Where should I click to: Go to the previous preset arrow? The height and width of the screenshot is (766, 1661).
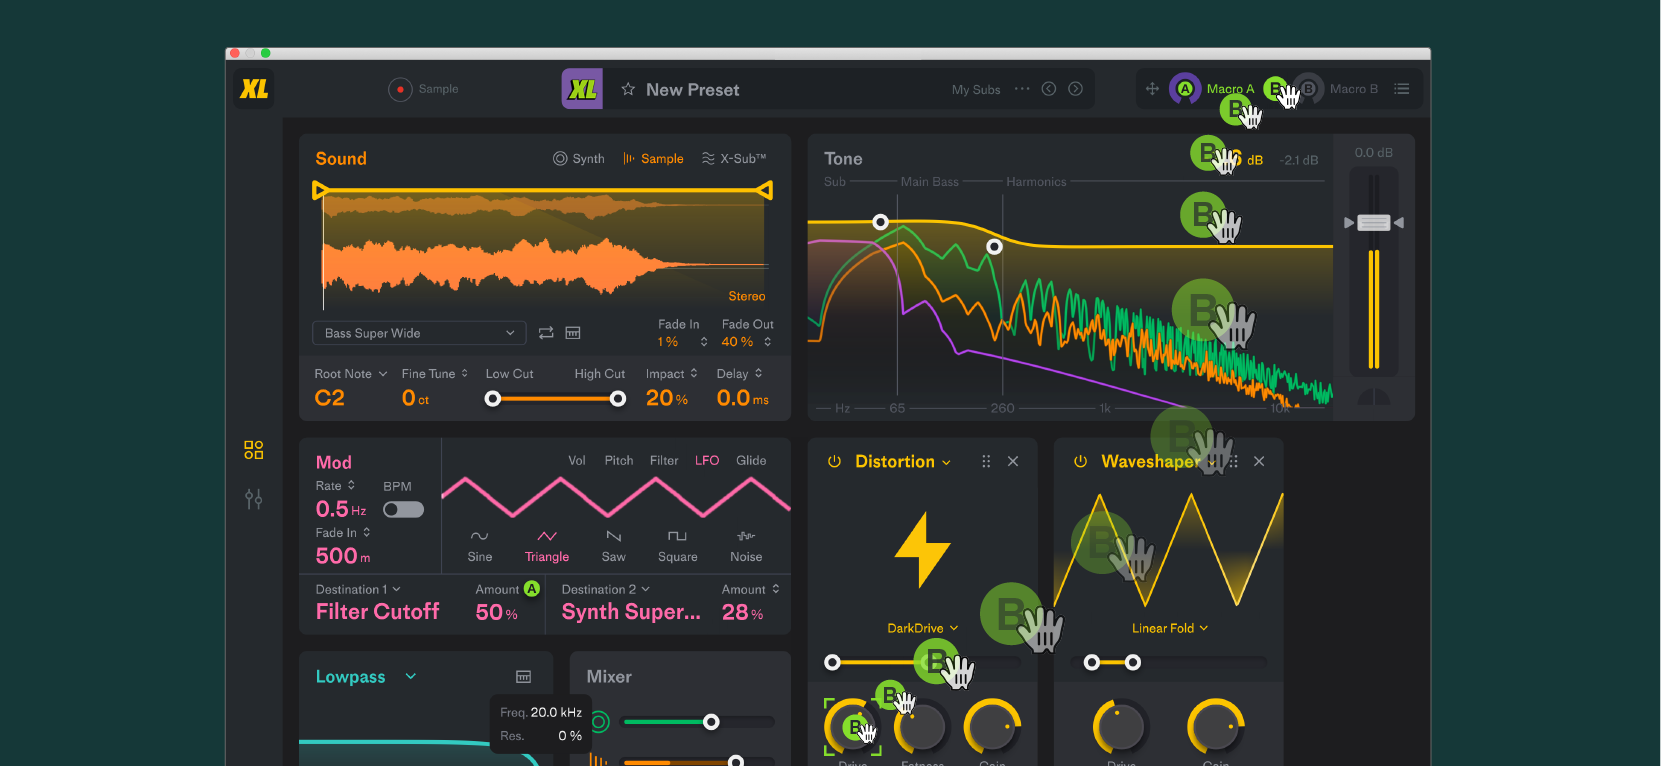tap(1048, 88)
